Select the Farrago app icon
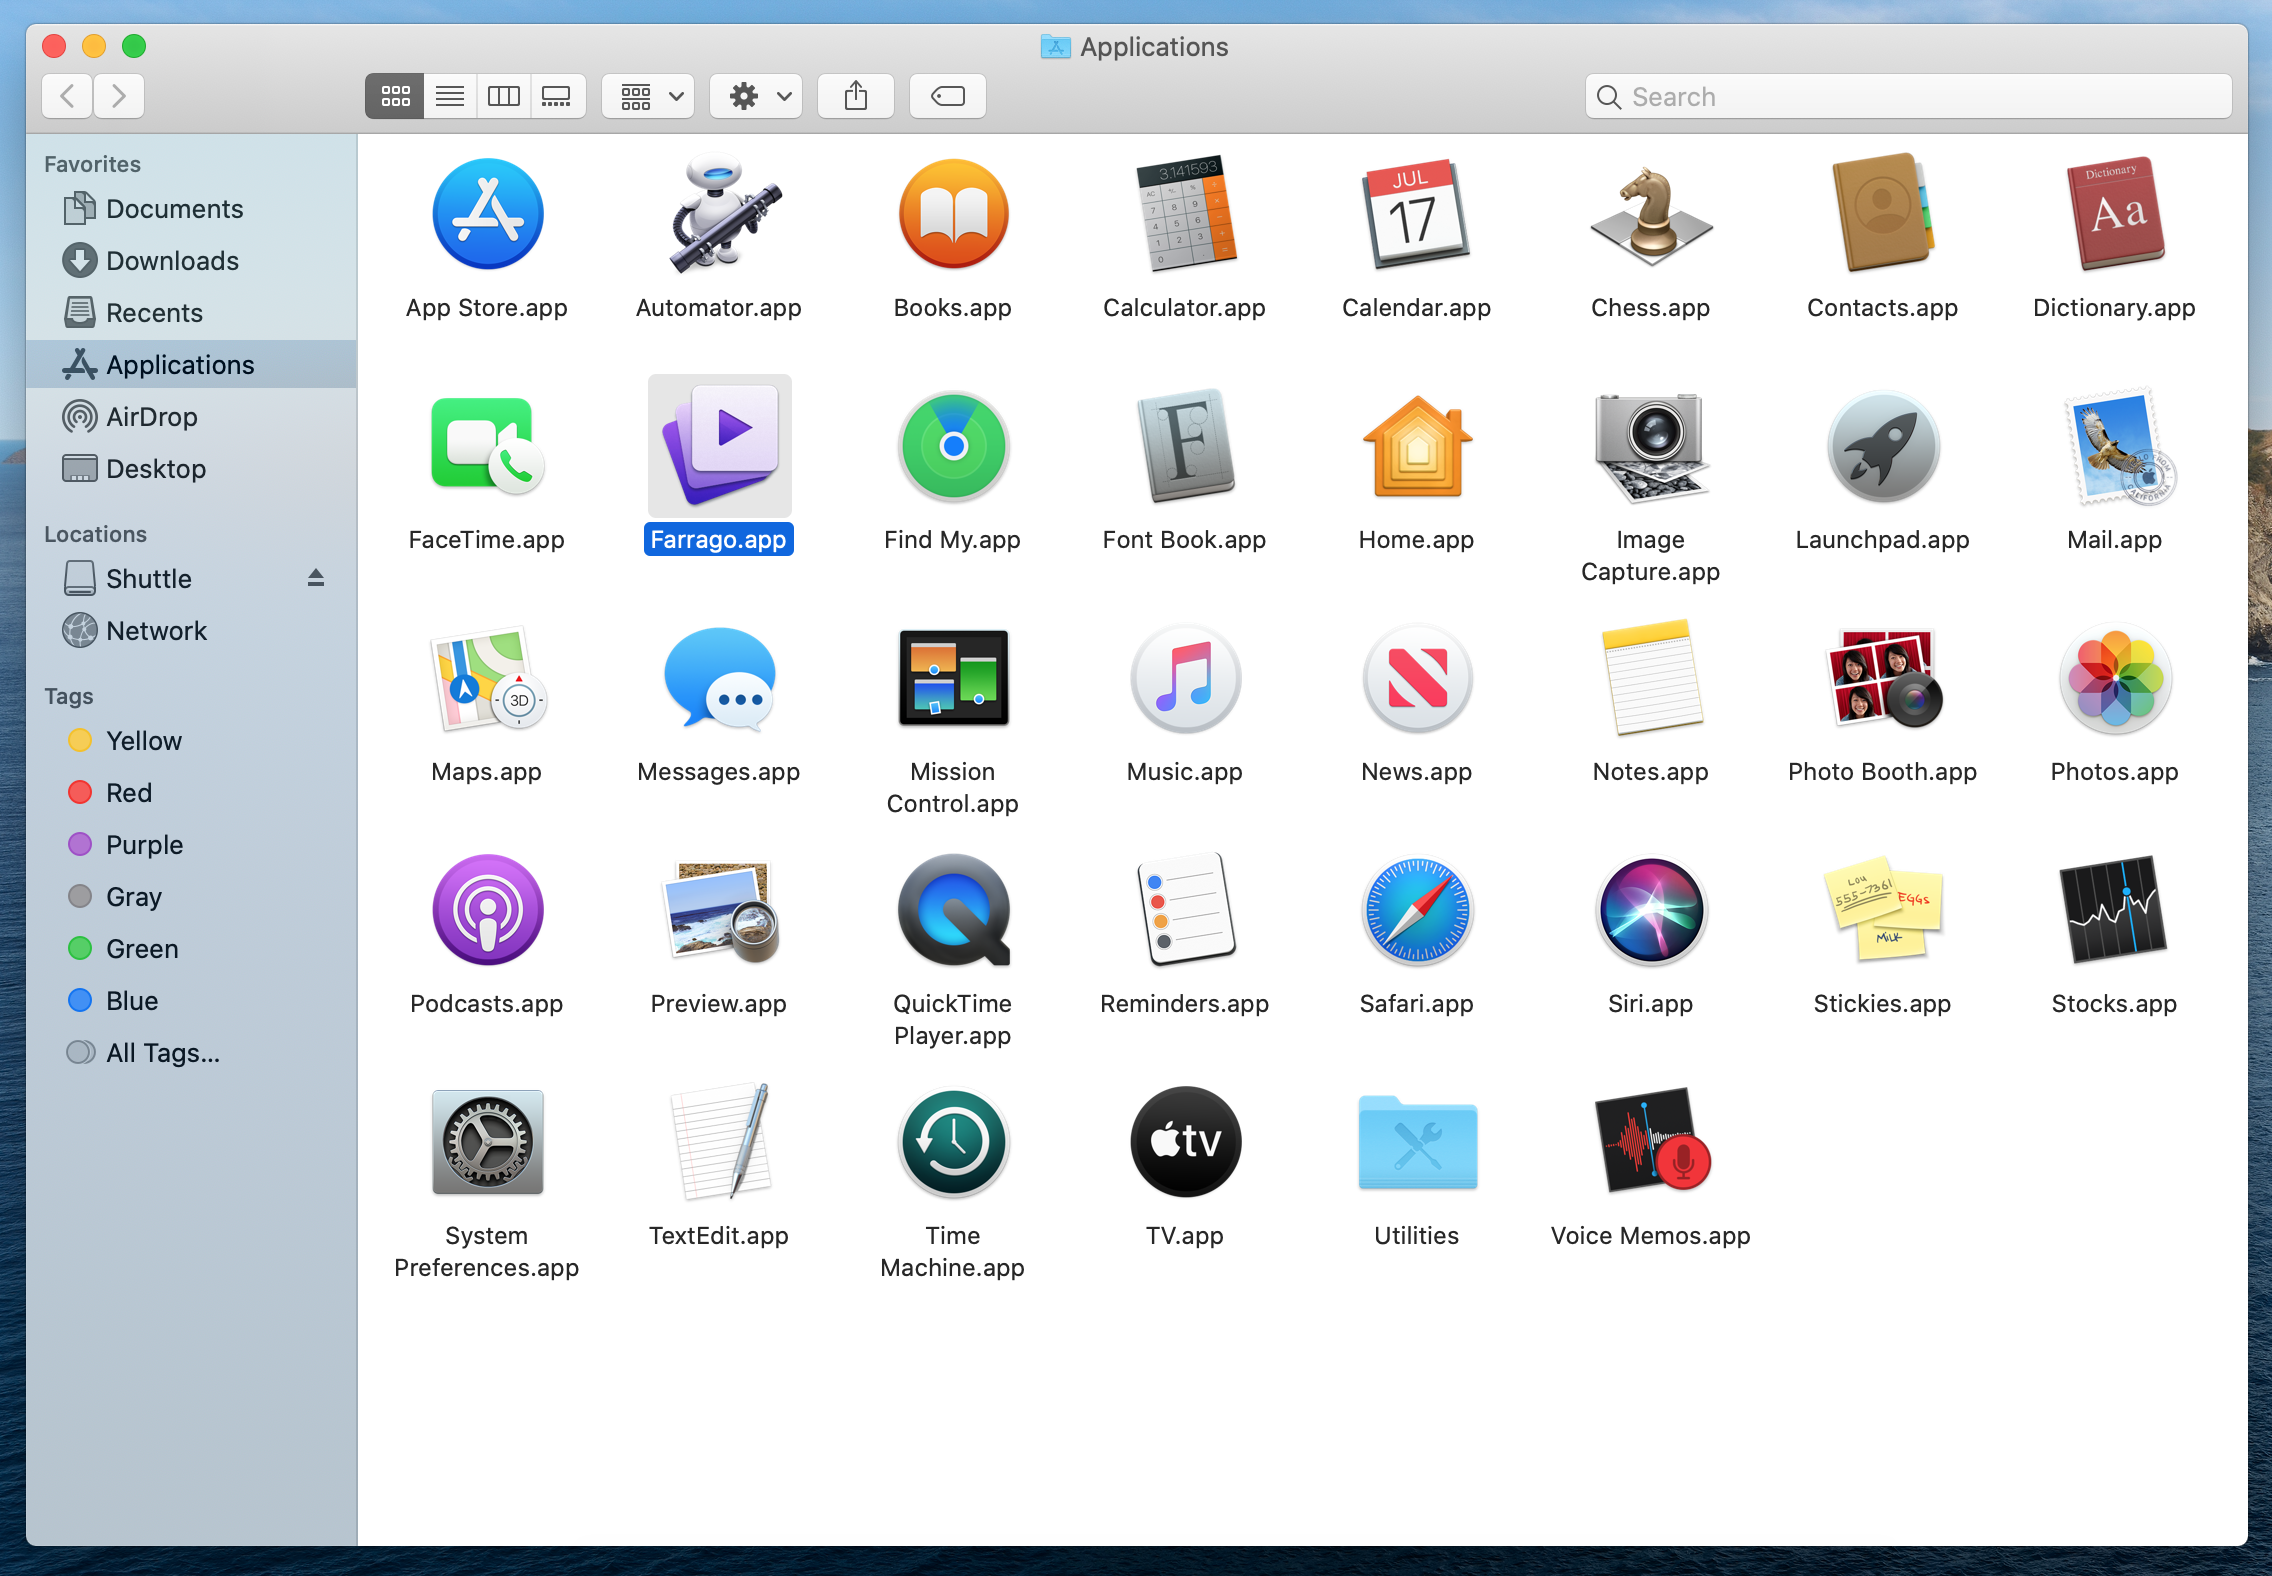Screen dimensions: 2272x1576 point(720,446)
